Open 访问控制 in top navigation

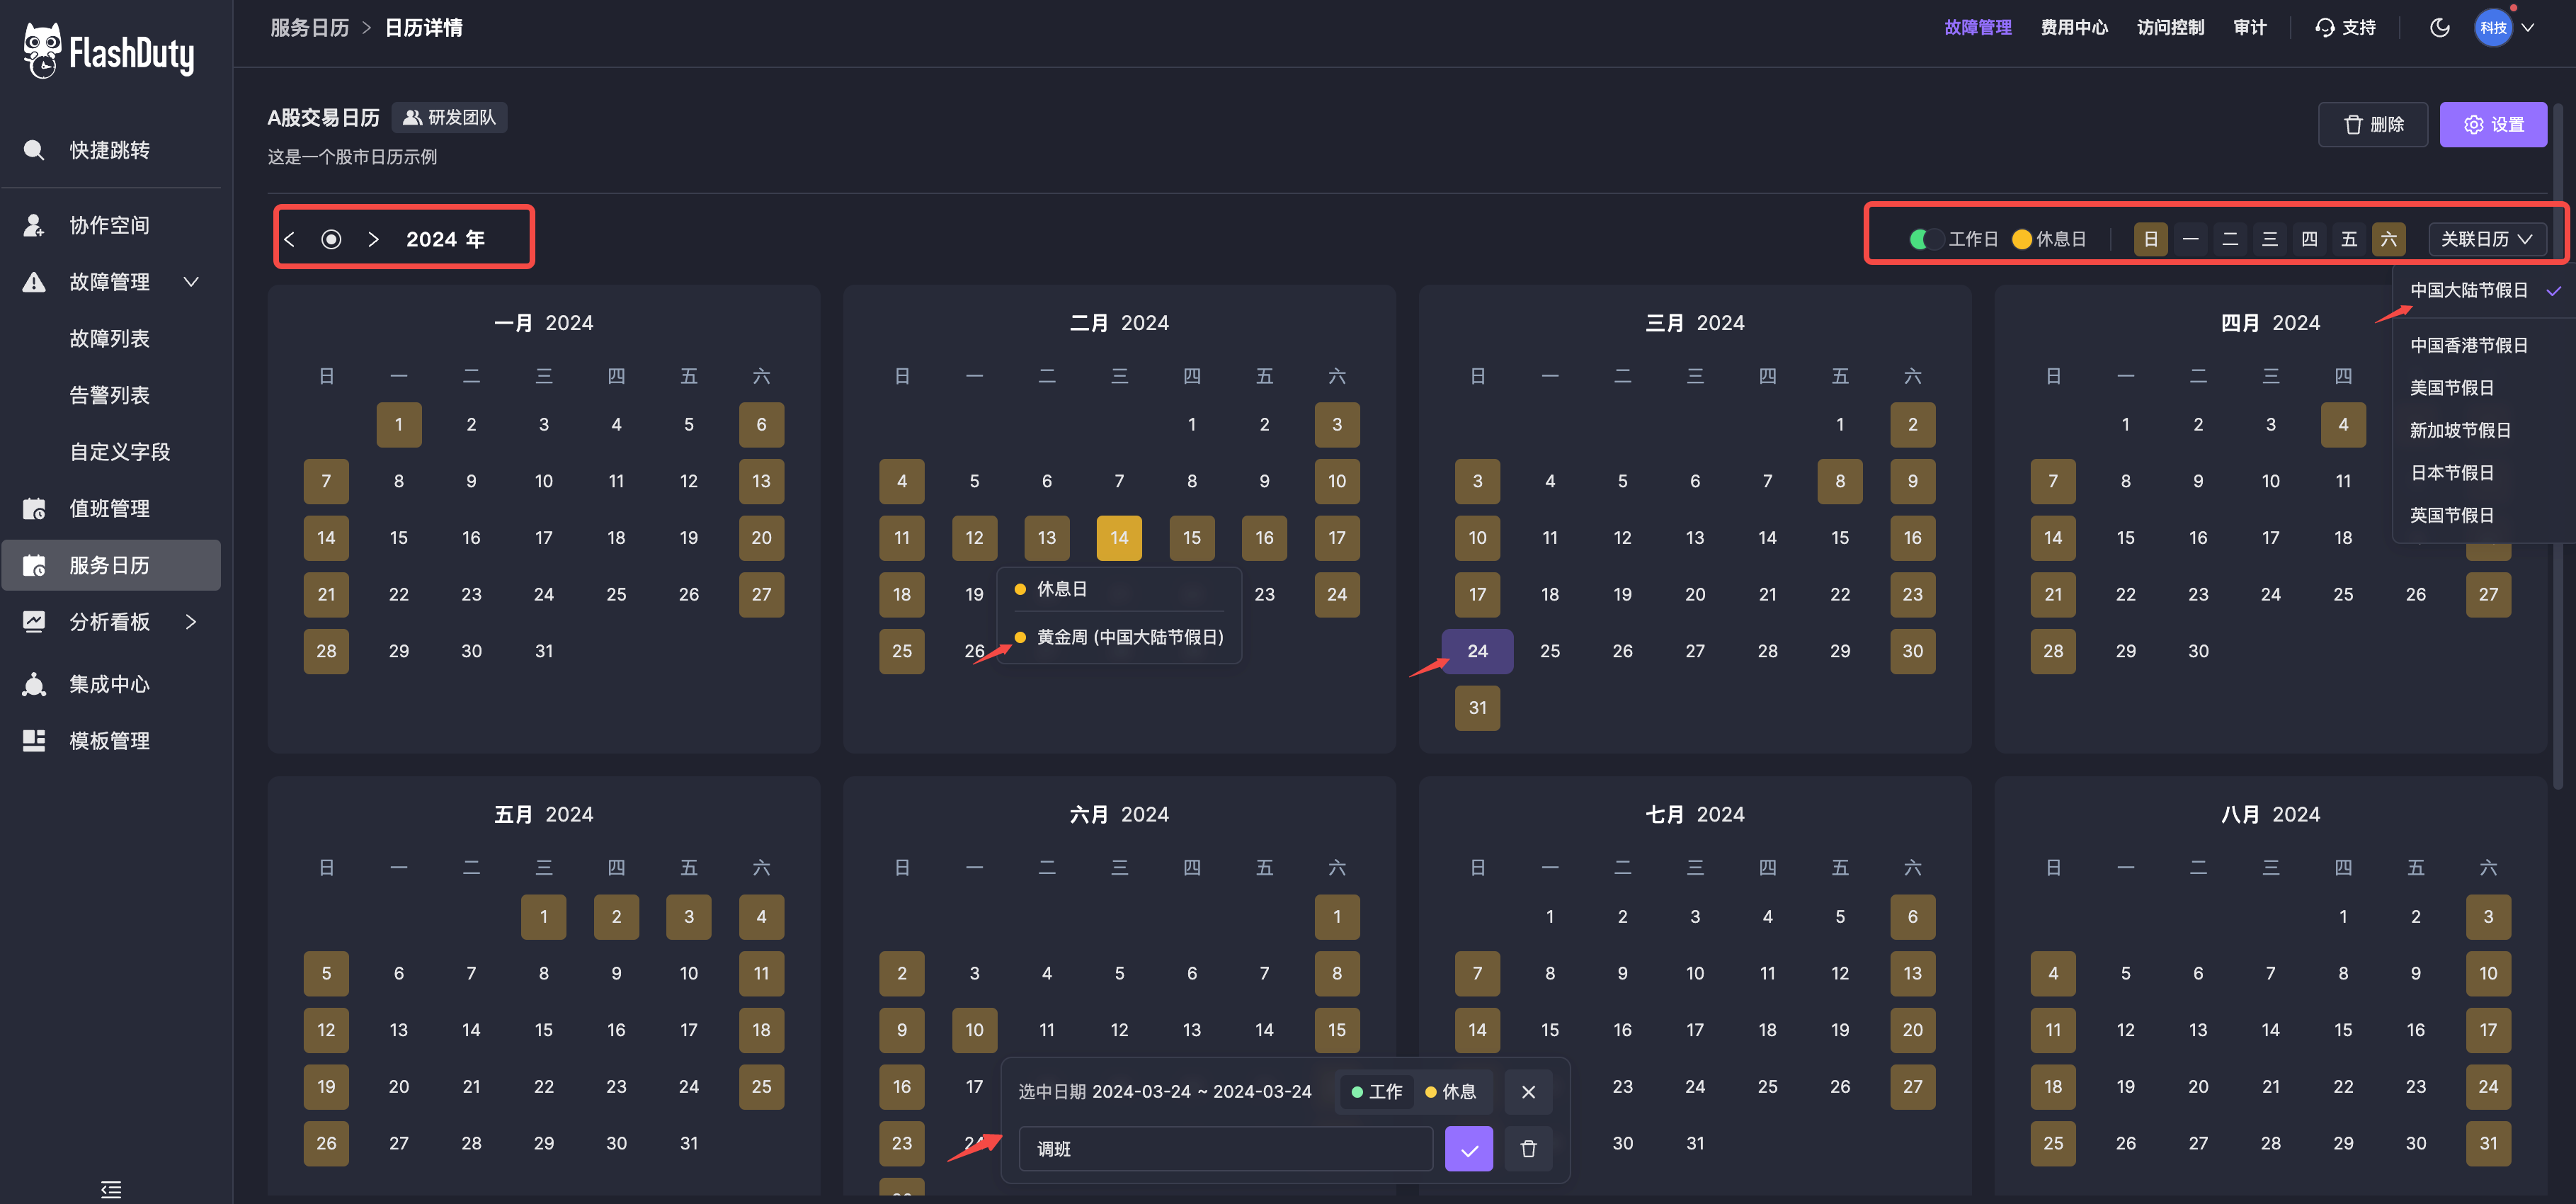pyautogui.click(x=2170, y=28)
